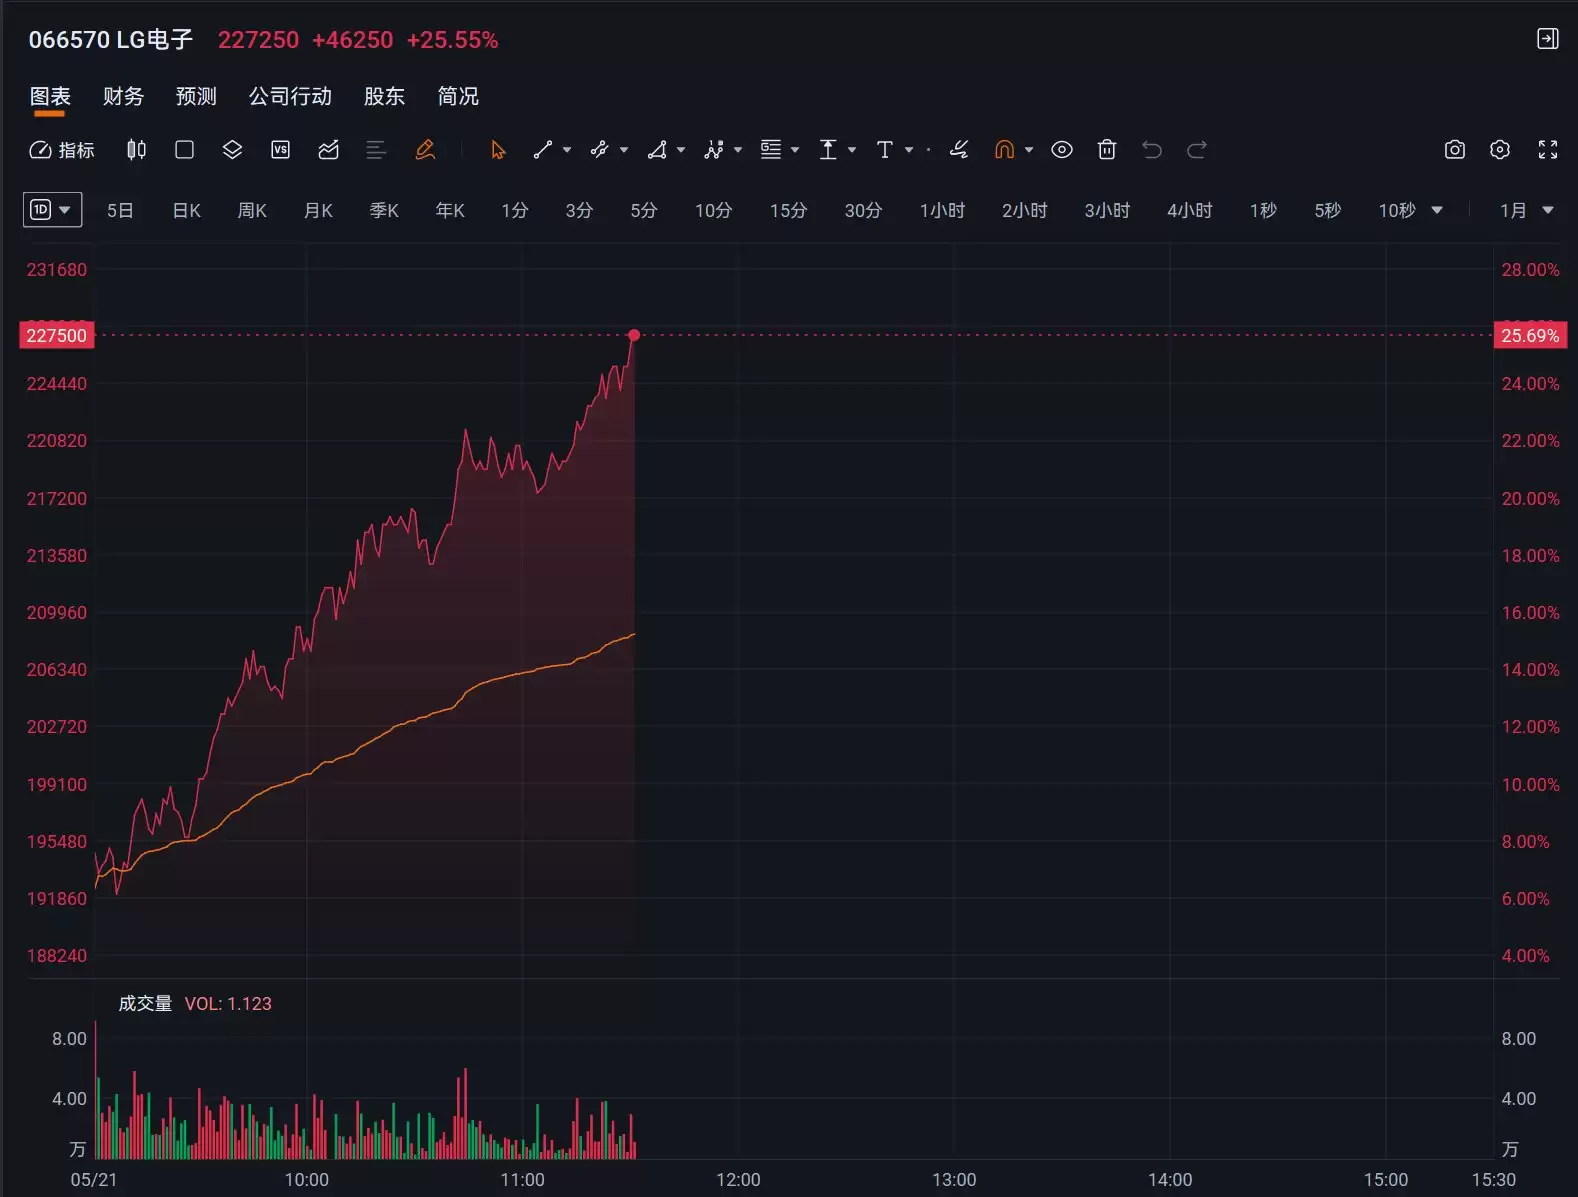Image resolution: width=1578 pixels, height=1197 pixels.
Task: Switch to the 公司行动 tab
Action: click(290, 96)
